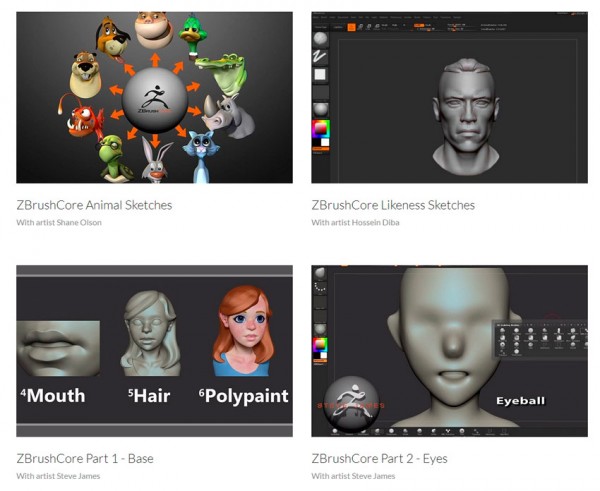Open the ZBrushCore Likeness Sketches title link

click(x=393, y=205)
